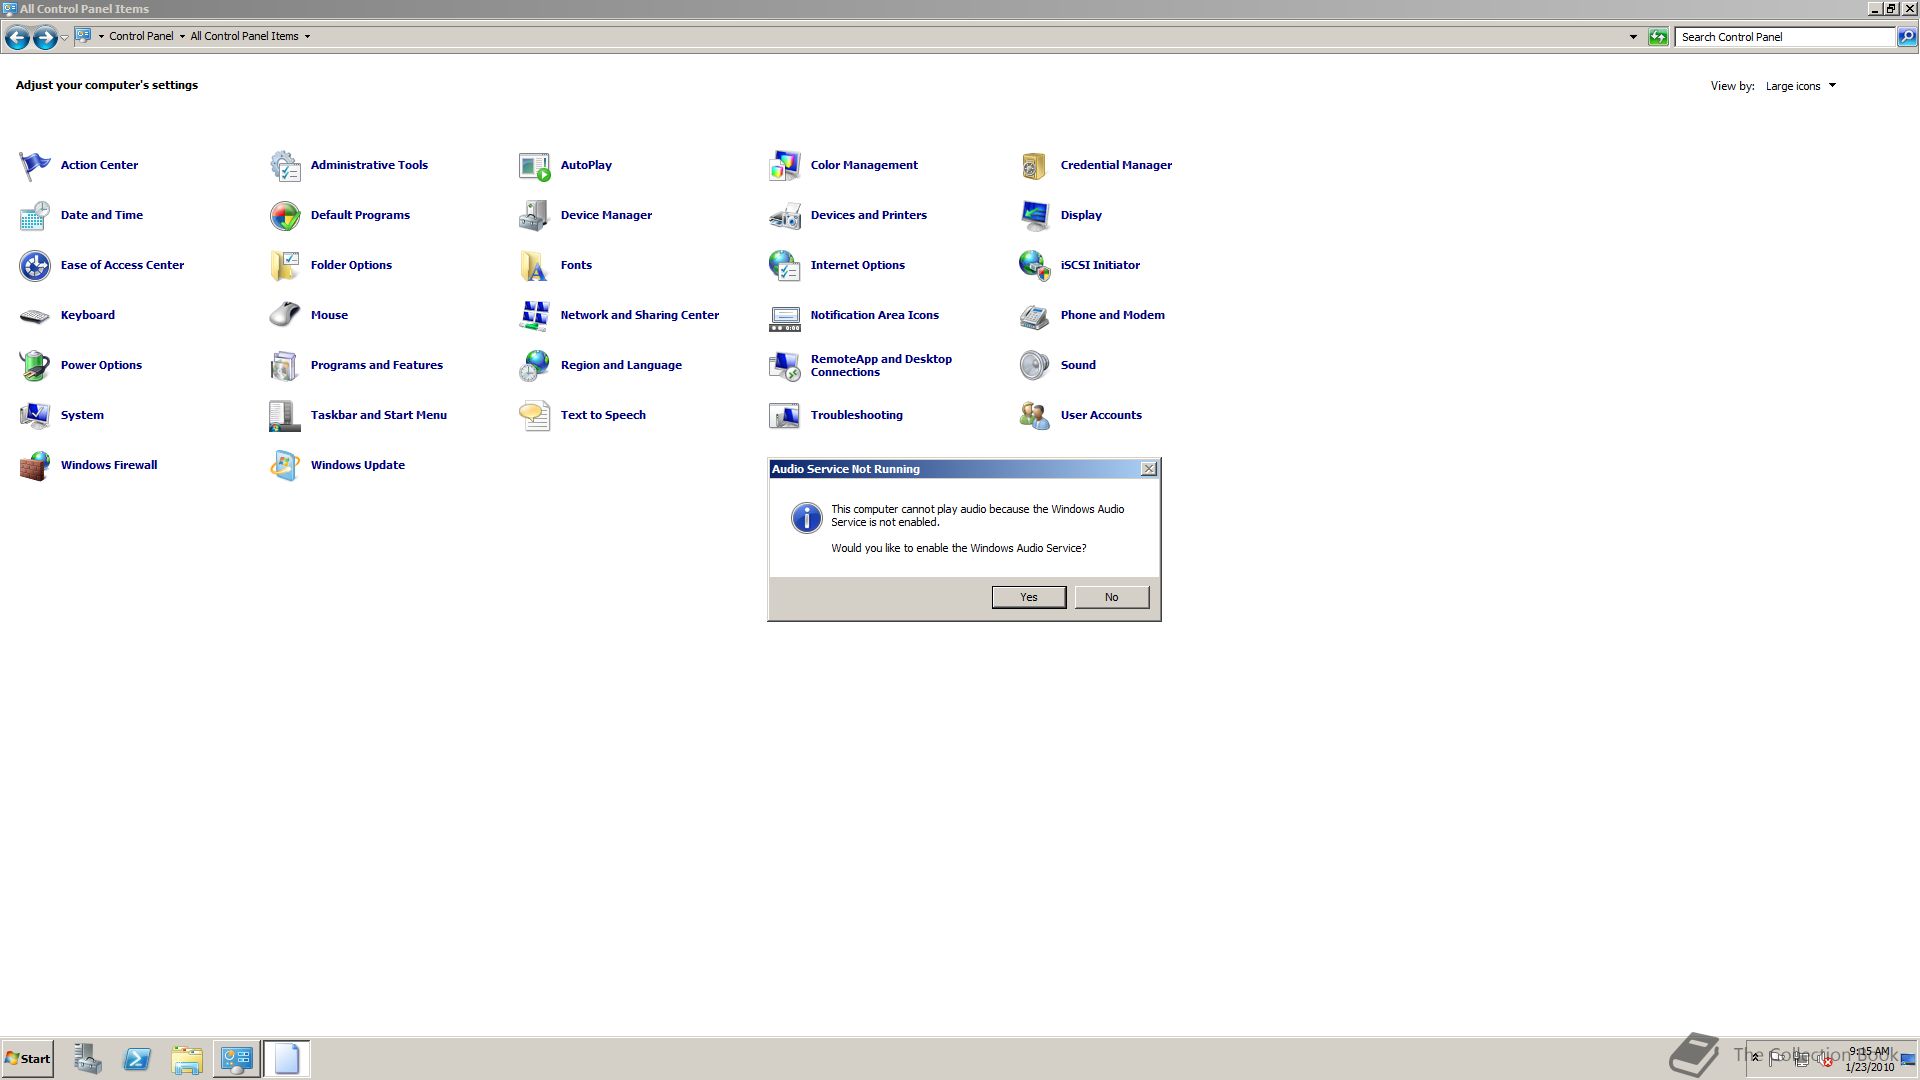Viewport: 1920px width, 1080px height.
Task: Open Color Management icon
Action: pyautogui.click(x=785, y=165)
